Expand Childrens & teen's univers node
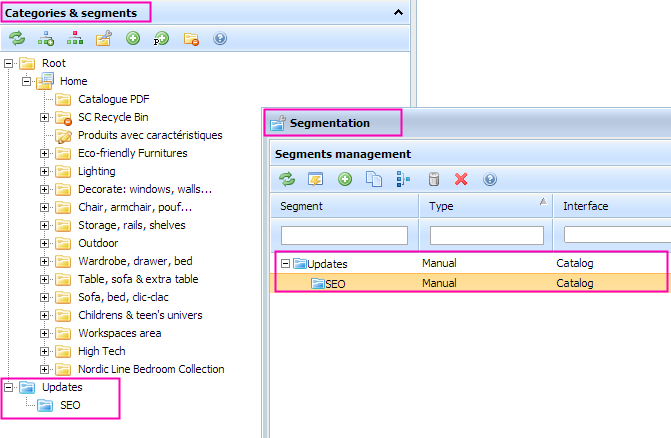Image resolution: width=671 pixels, height=438 pixels. (45, 315)
